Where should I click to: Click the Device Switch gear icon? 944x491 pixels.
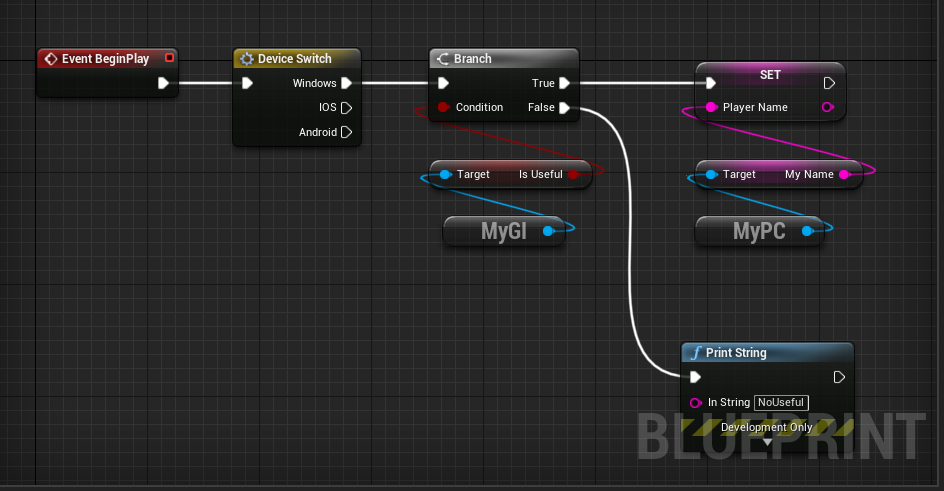[x=247, y=59]
